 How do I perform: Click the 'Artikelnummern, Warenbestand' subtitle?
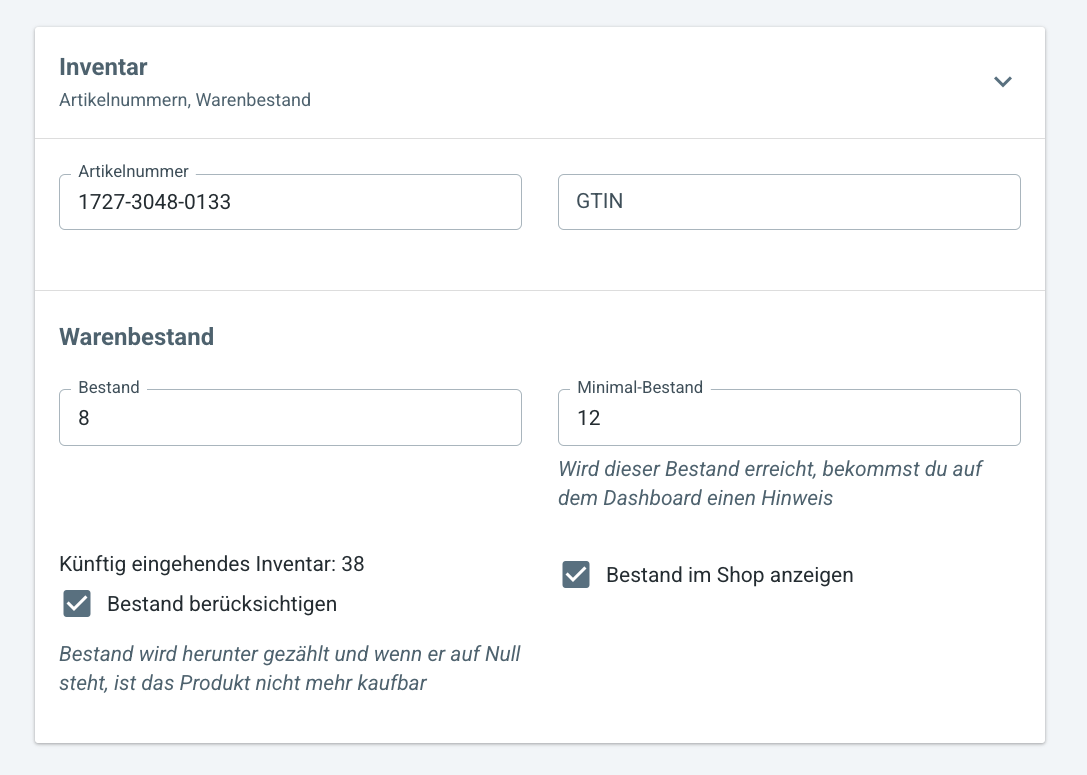[x=185, y=100]
